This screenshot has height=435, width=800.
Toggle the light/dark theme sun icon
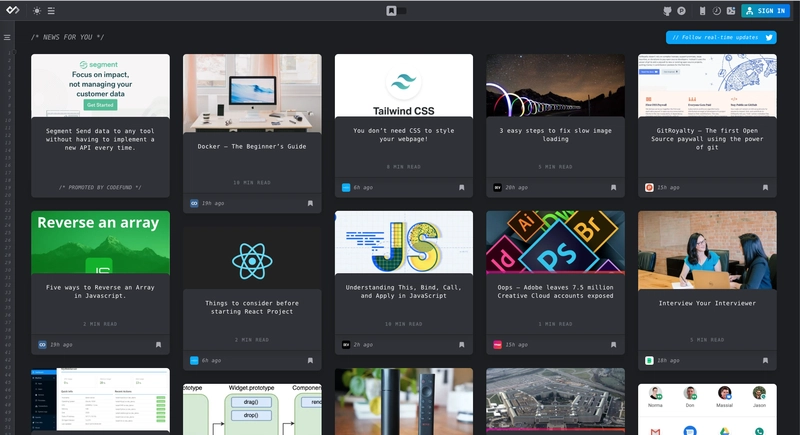[x=37, y=11]
